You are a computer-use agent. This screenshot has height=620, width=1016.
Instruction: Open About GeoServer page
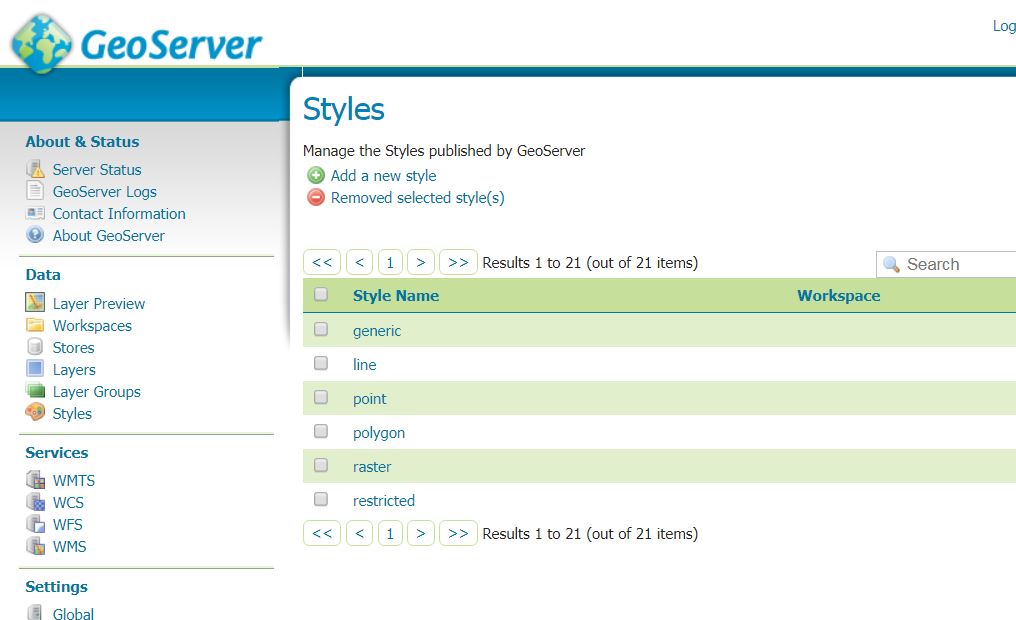(108, 236)
